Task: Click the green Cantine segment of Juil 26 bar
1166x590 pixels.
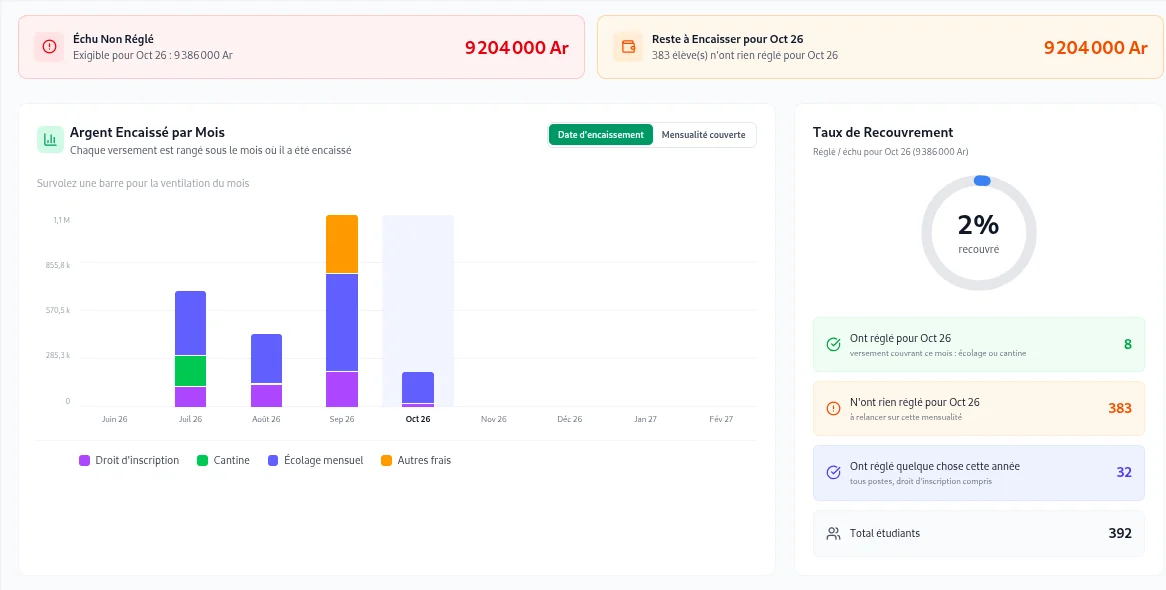Action: coord(190,371)
